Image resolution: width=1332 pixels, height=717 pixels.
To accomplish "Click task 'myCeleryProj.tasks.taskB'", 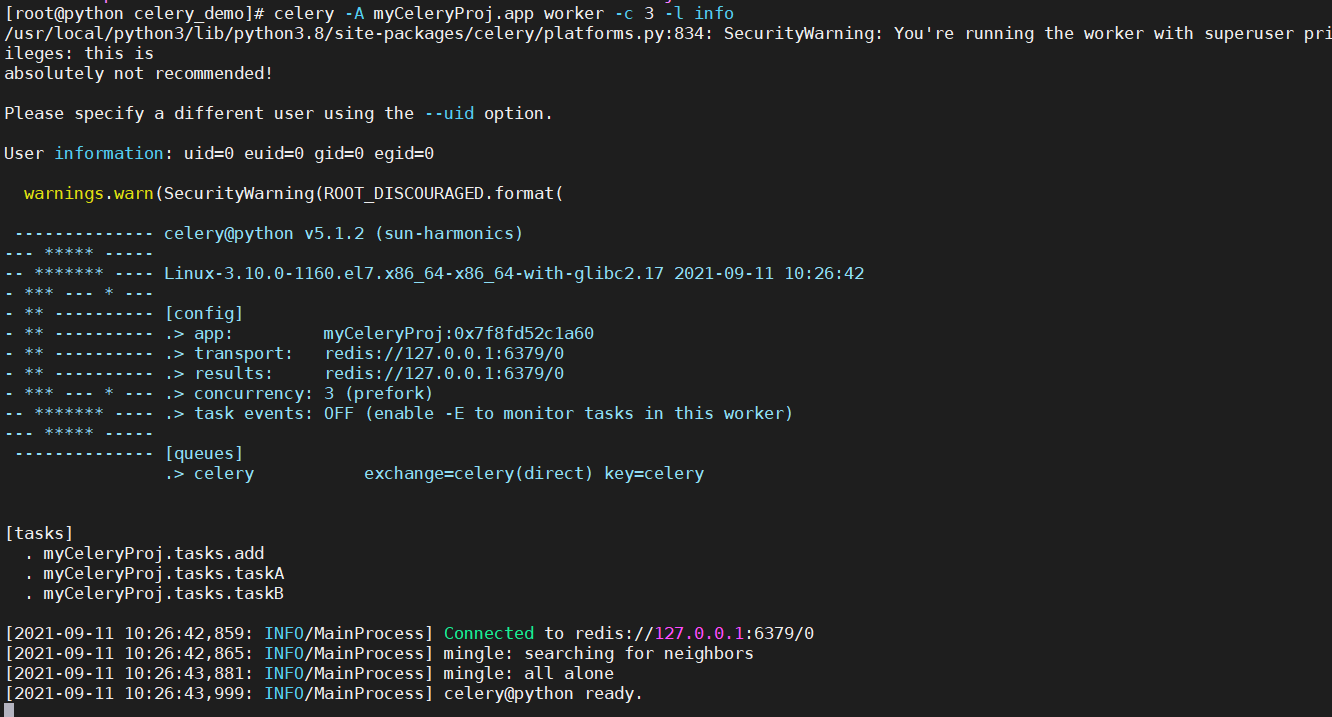I will coord(164,594).
